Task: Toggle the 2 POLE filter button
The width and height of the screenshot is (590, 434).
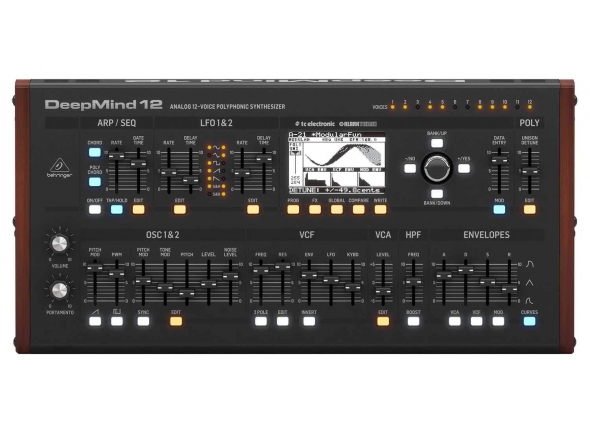Action: pos(261,321)
